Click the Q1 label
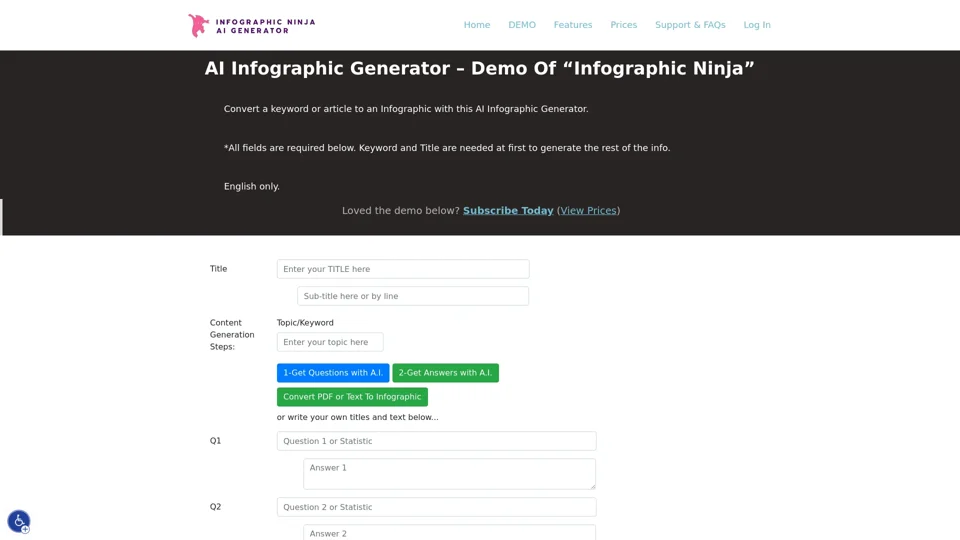 (216, 441)
